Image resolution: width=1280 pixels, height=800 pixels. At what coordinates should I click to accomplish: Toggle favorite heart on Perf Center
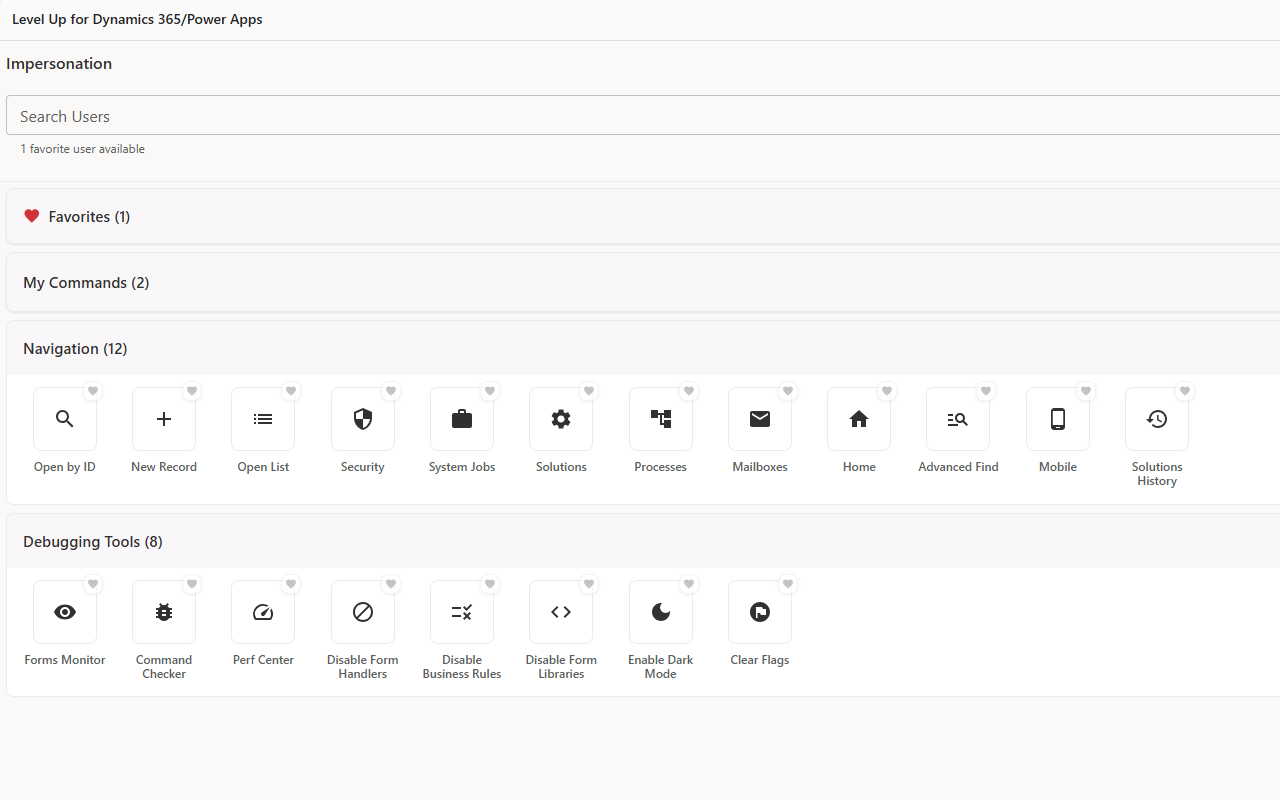[291, 584]
